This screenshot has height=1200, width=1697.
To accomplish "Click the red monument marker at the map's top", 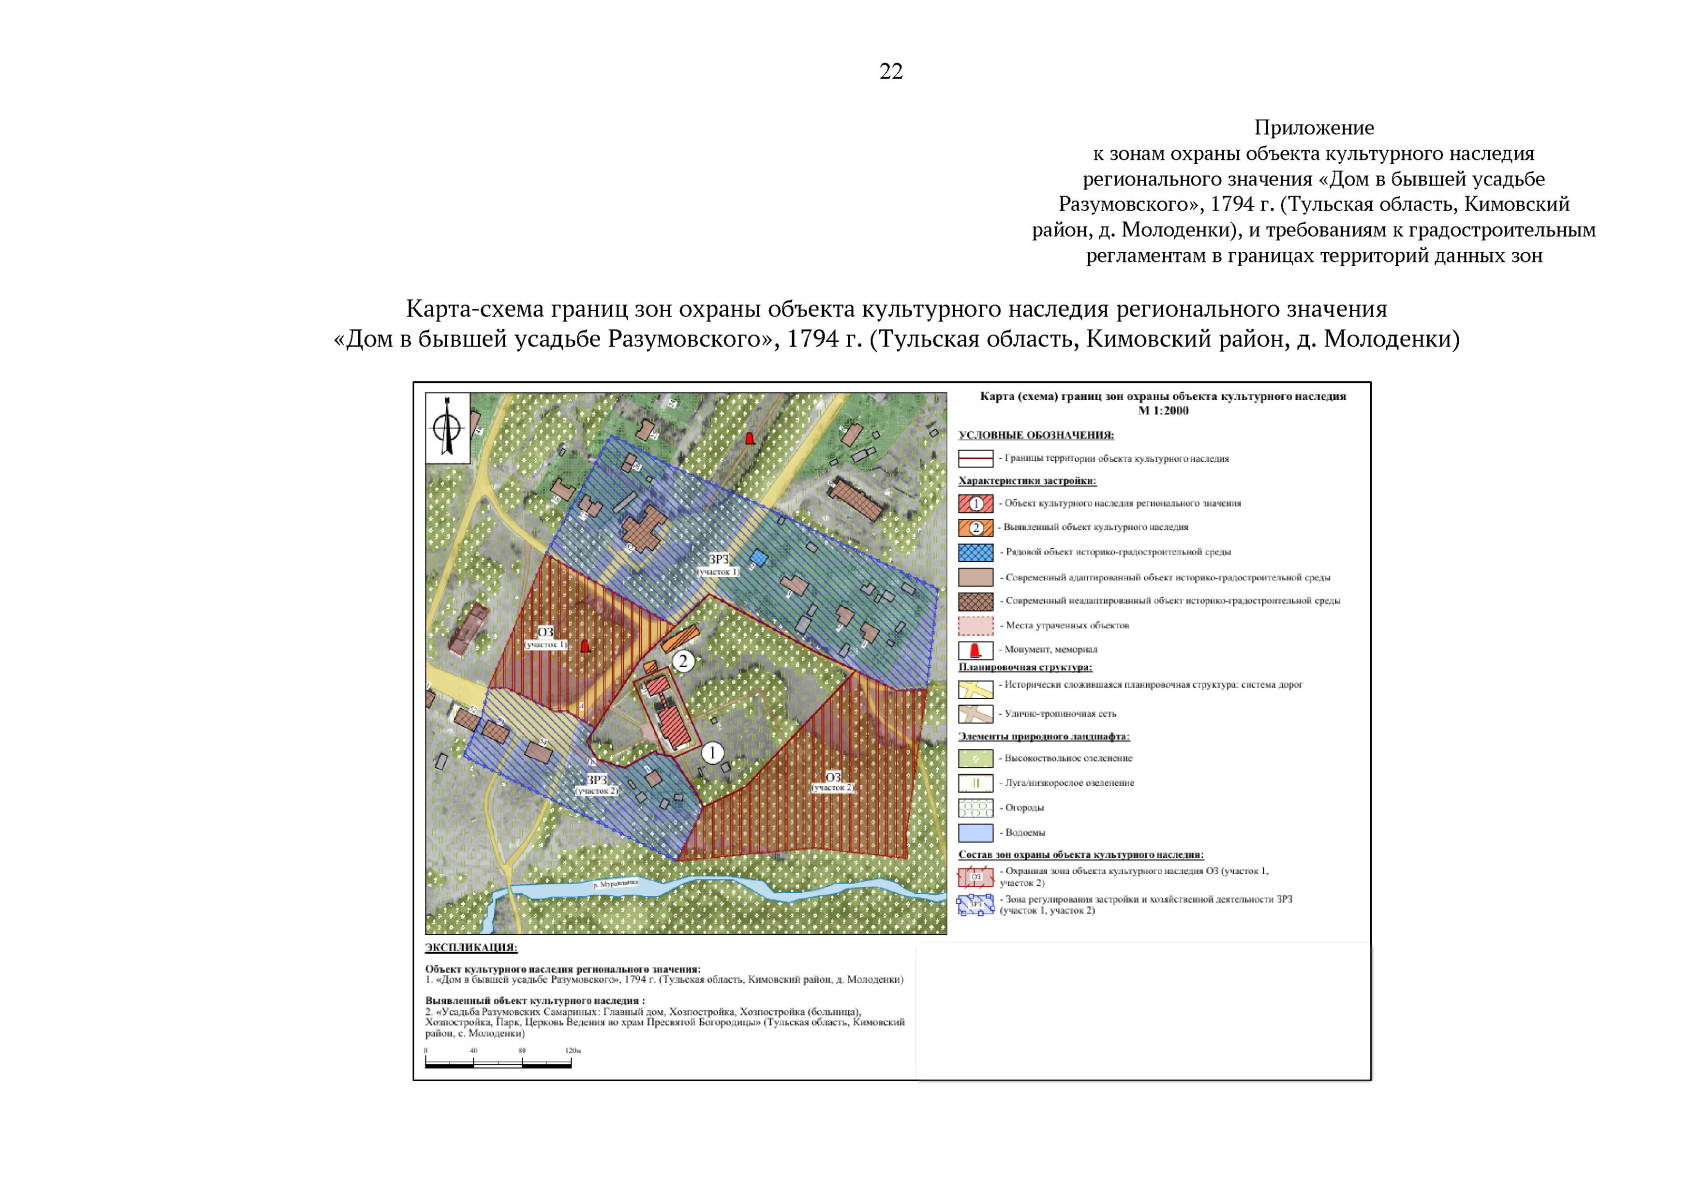I will point(749,438).
